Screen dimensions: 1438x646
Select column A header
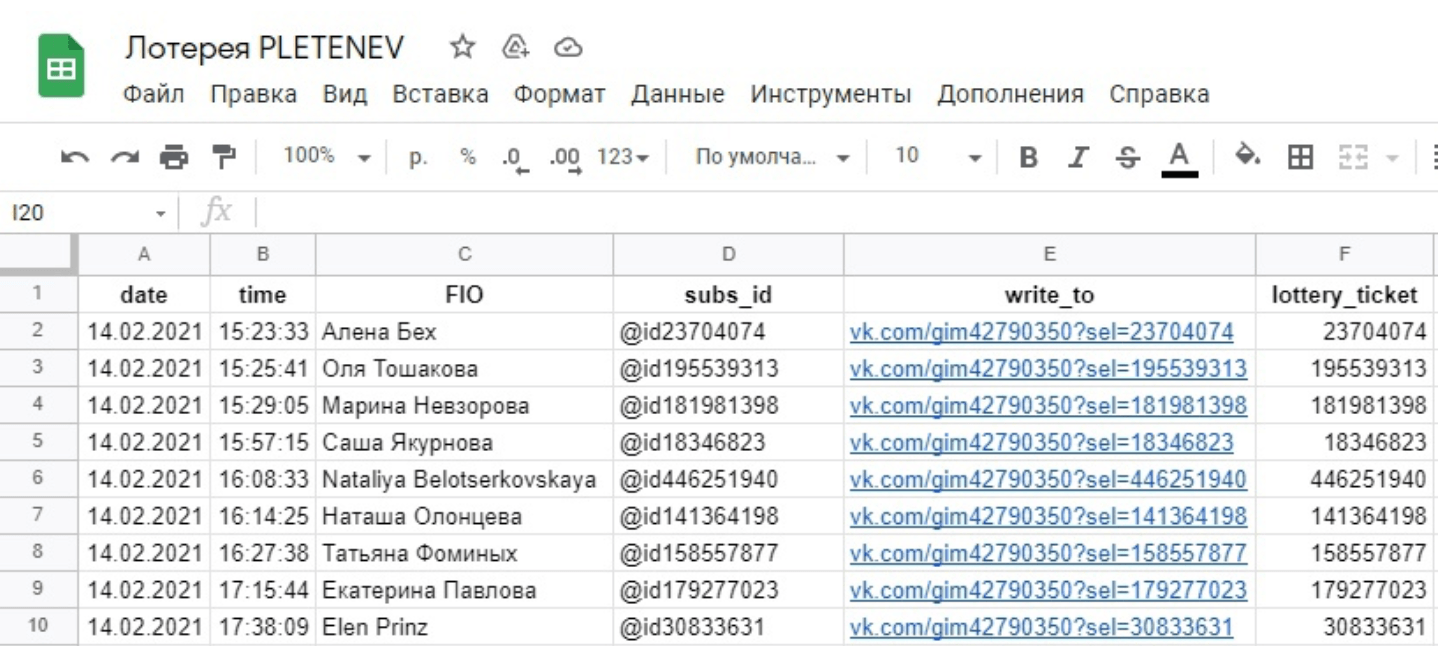coord(144,255)
